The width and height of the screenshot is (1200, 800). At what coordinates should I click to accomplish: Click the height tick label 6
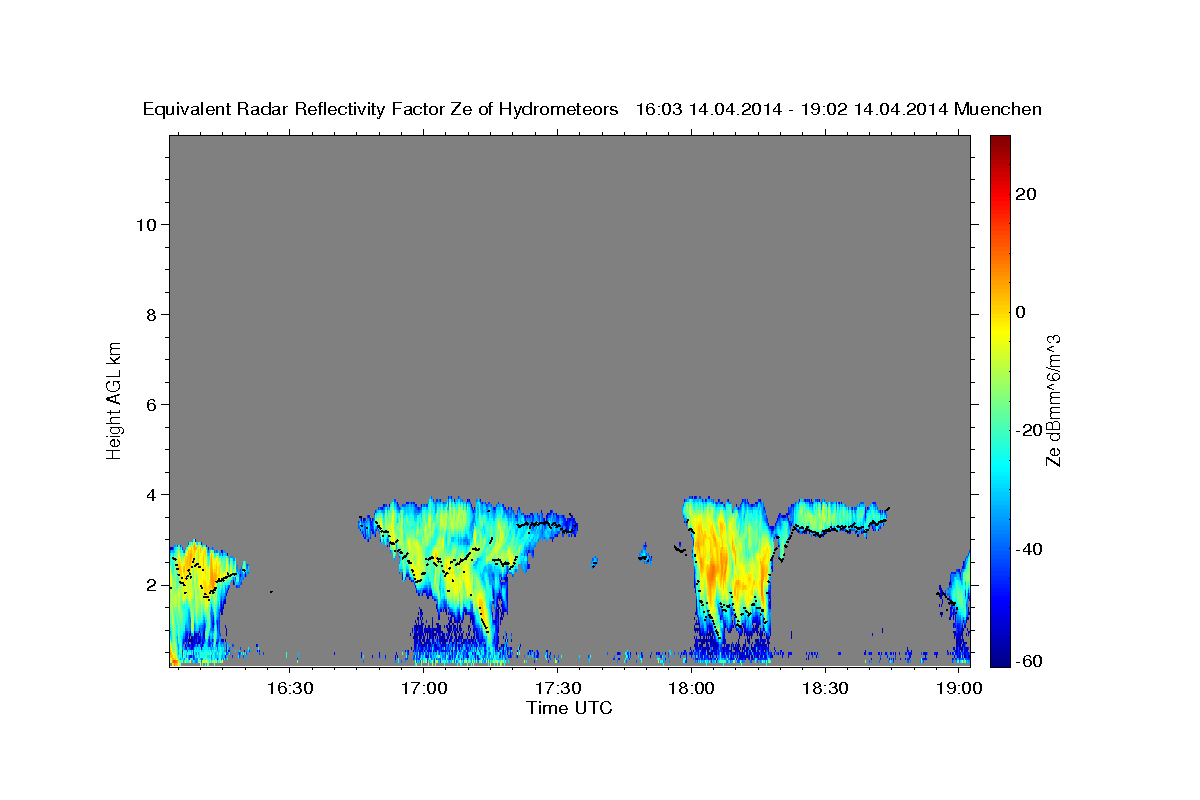pyautogui.click(x=151, y=404)
